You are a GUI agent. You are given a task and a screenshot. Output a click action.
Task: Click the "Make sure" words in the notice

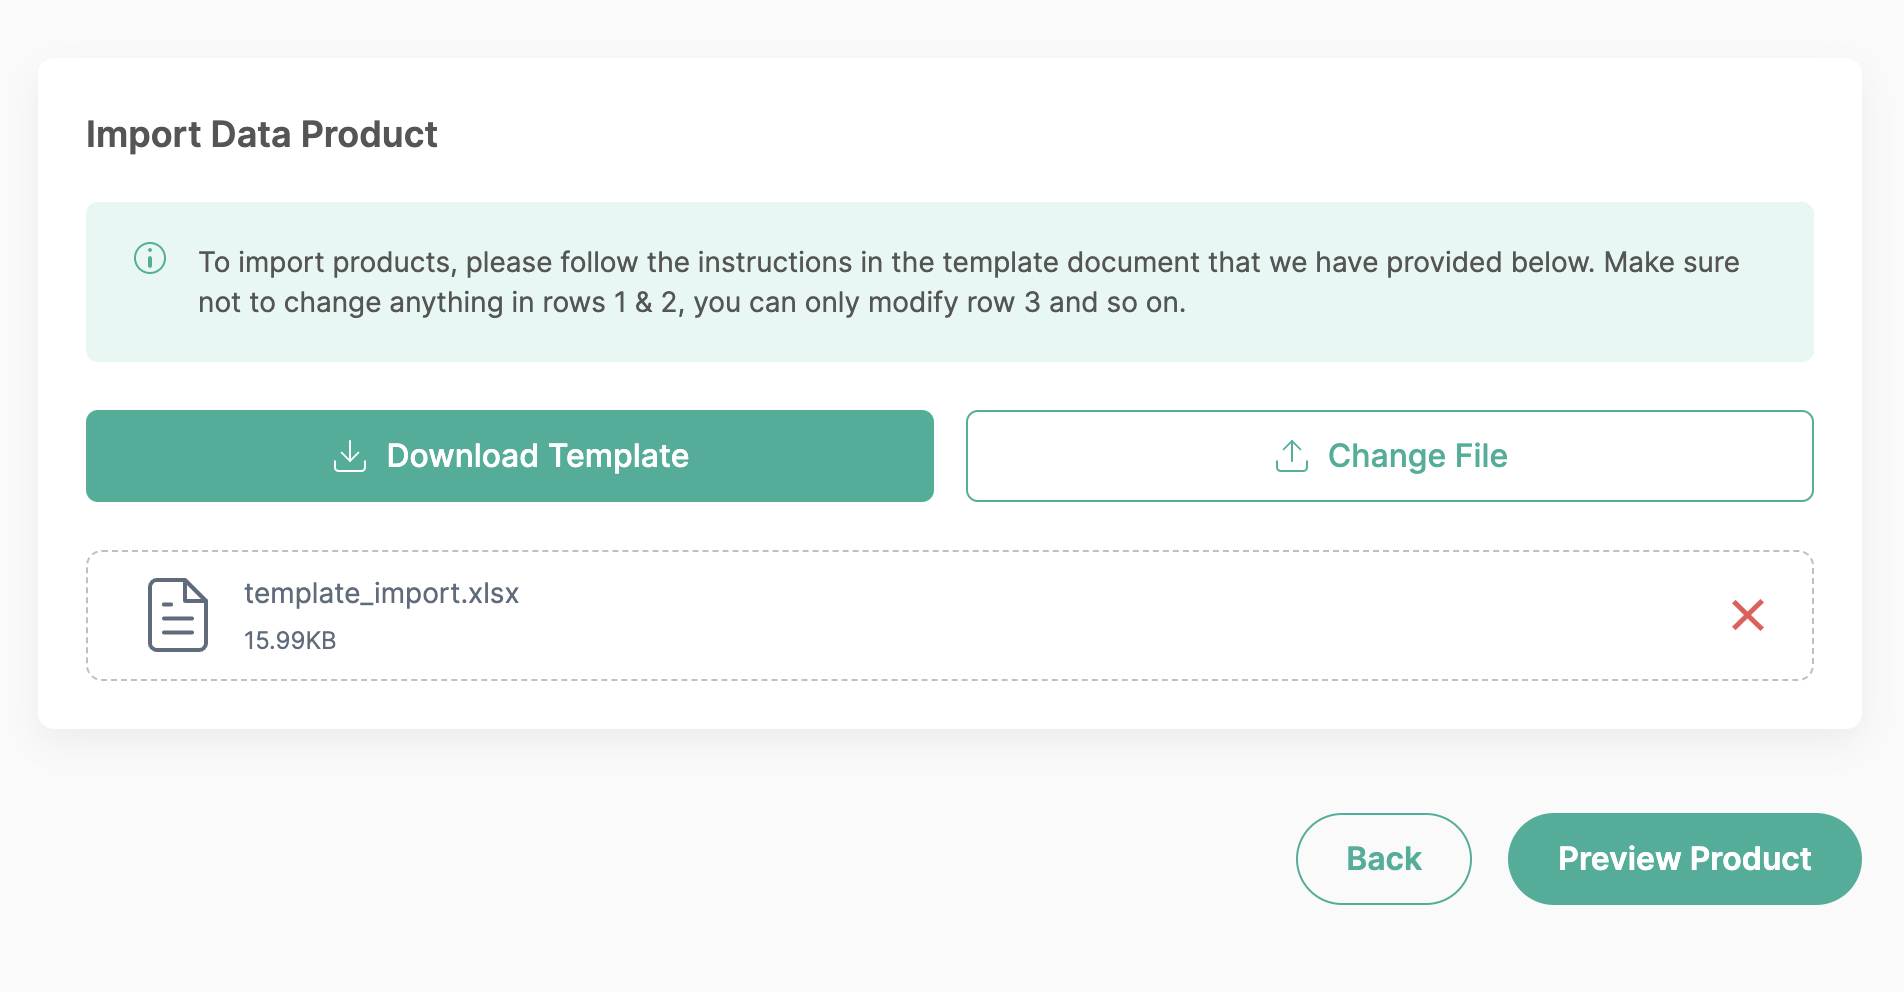pos(1671,262)
